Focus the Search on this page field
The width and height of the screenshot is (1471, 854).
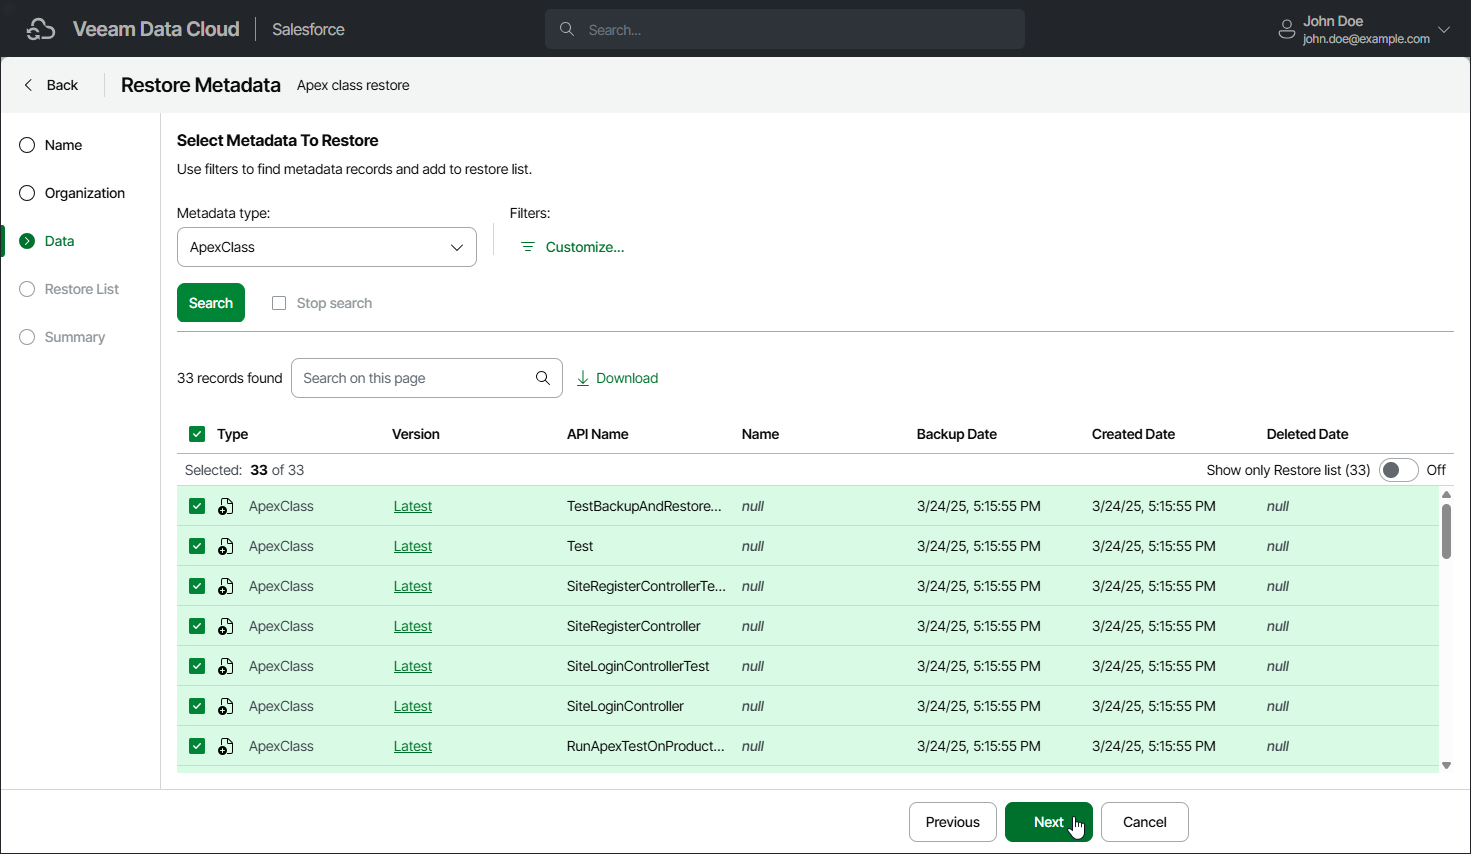click(x=427, y=378)
